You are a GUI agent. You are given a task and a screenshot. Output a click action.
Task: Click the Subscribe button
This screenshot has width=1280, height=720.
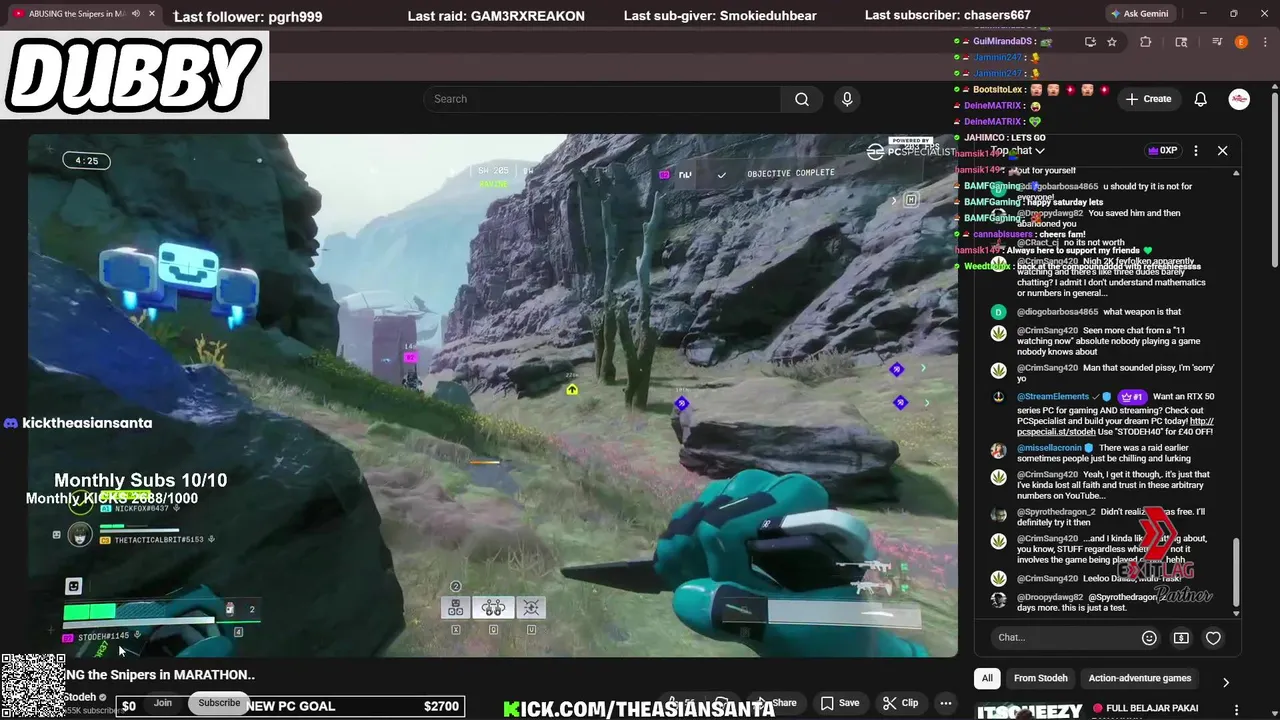point(219,703)
